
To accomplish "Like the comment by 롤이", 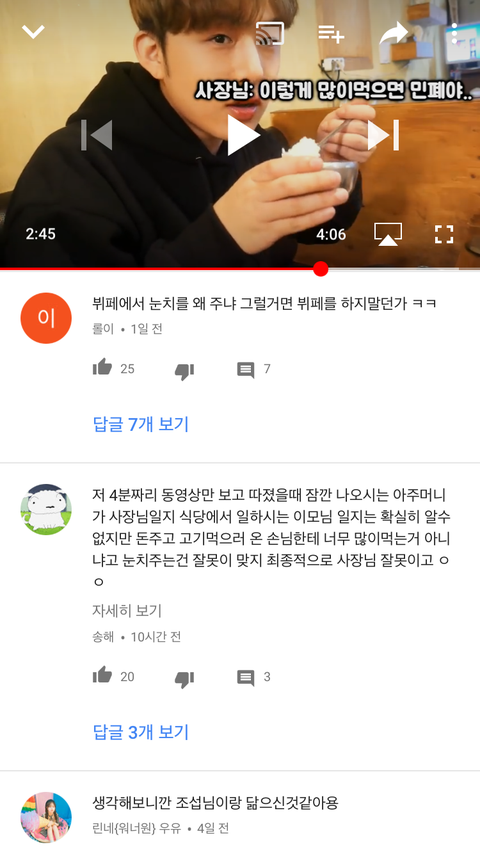I will pos(102,368).
